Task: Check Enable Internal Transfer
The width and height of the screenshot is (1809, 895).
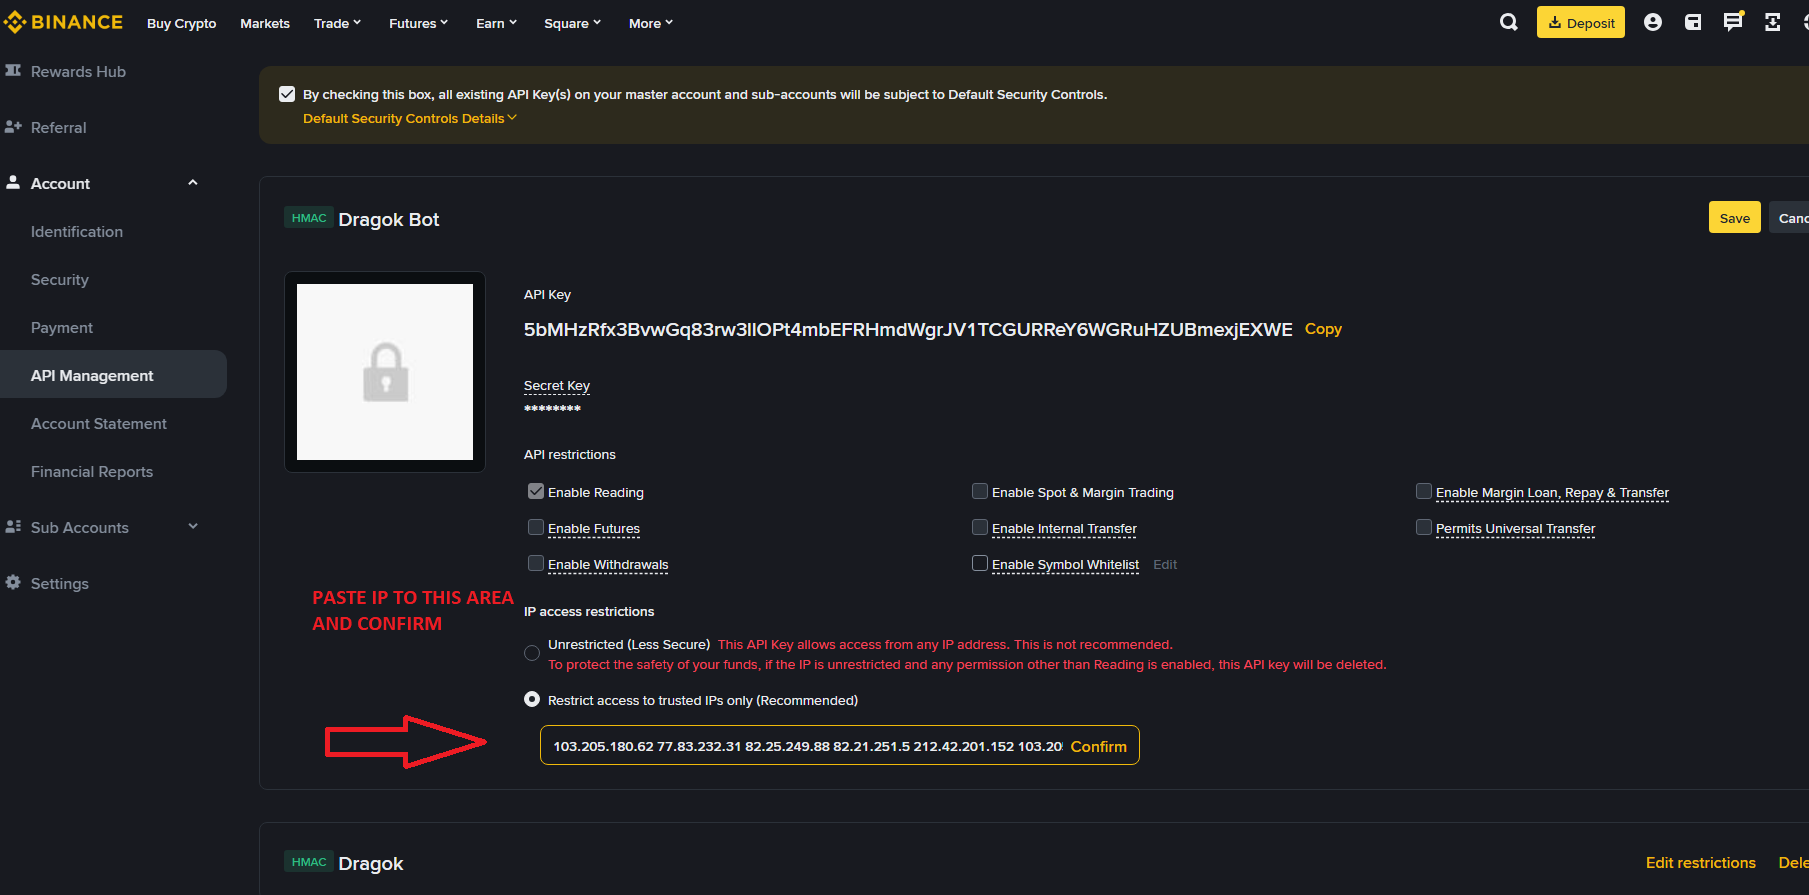Action: [x=980, y=527]
